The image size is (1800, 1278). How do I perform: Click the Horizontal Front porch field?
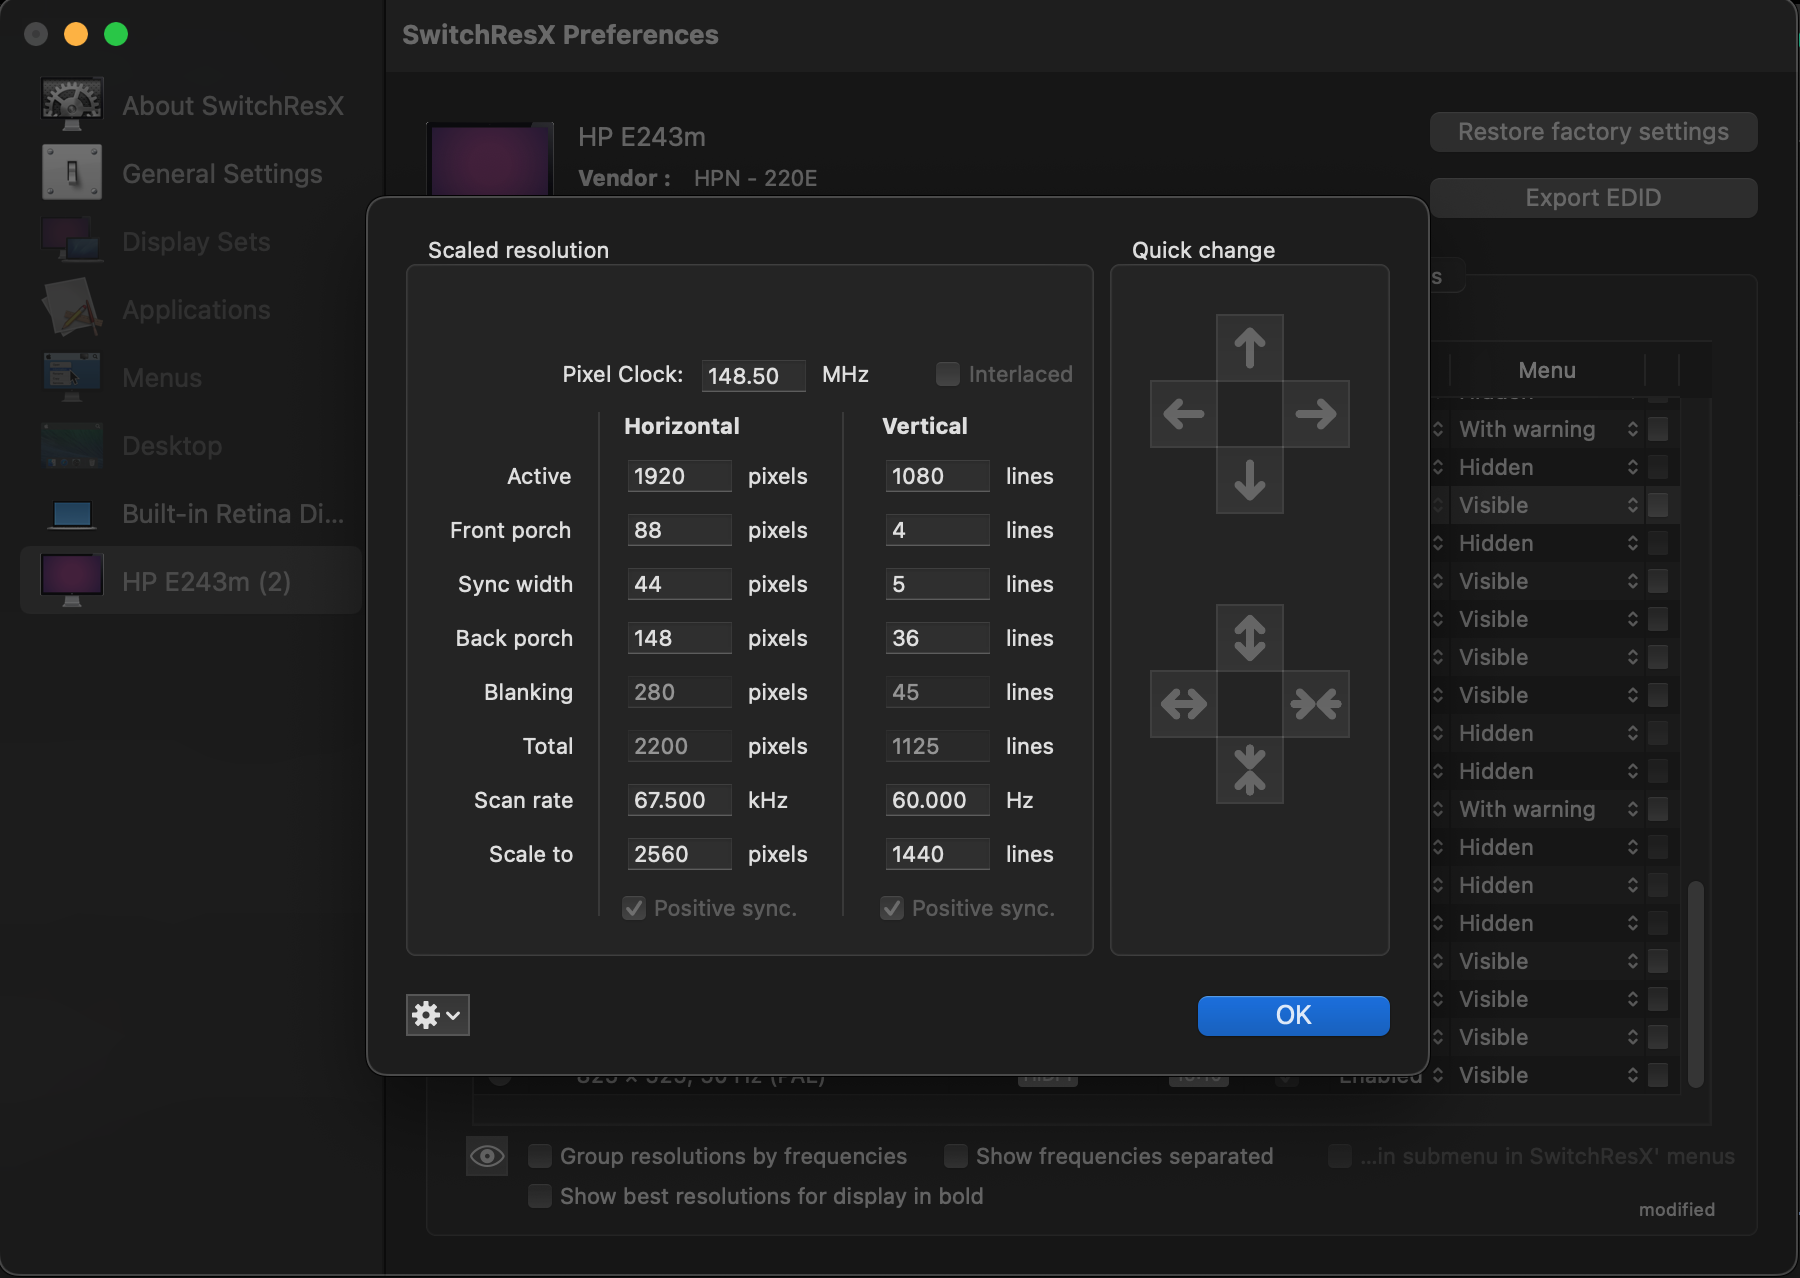point(679,530)
